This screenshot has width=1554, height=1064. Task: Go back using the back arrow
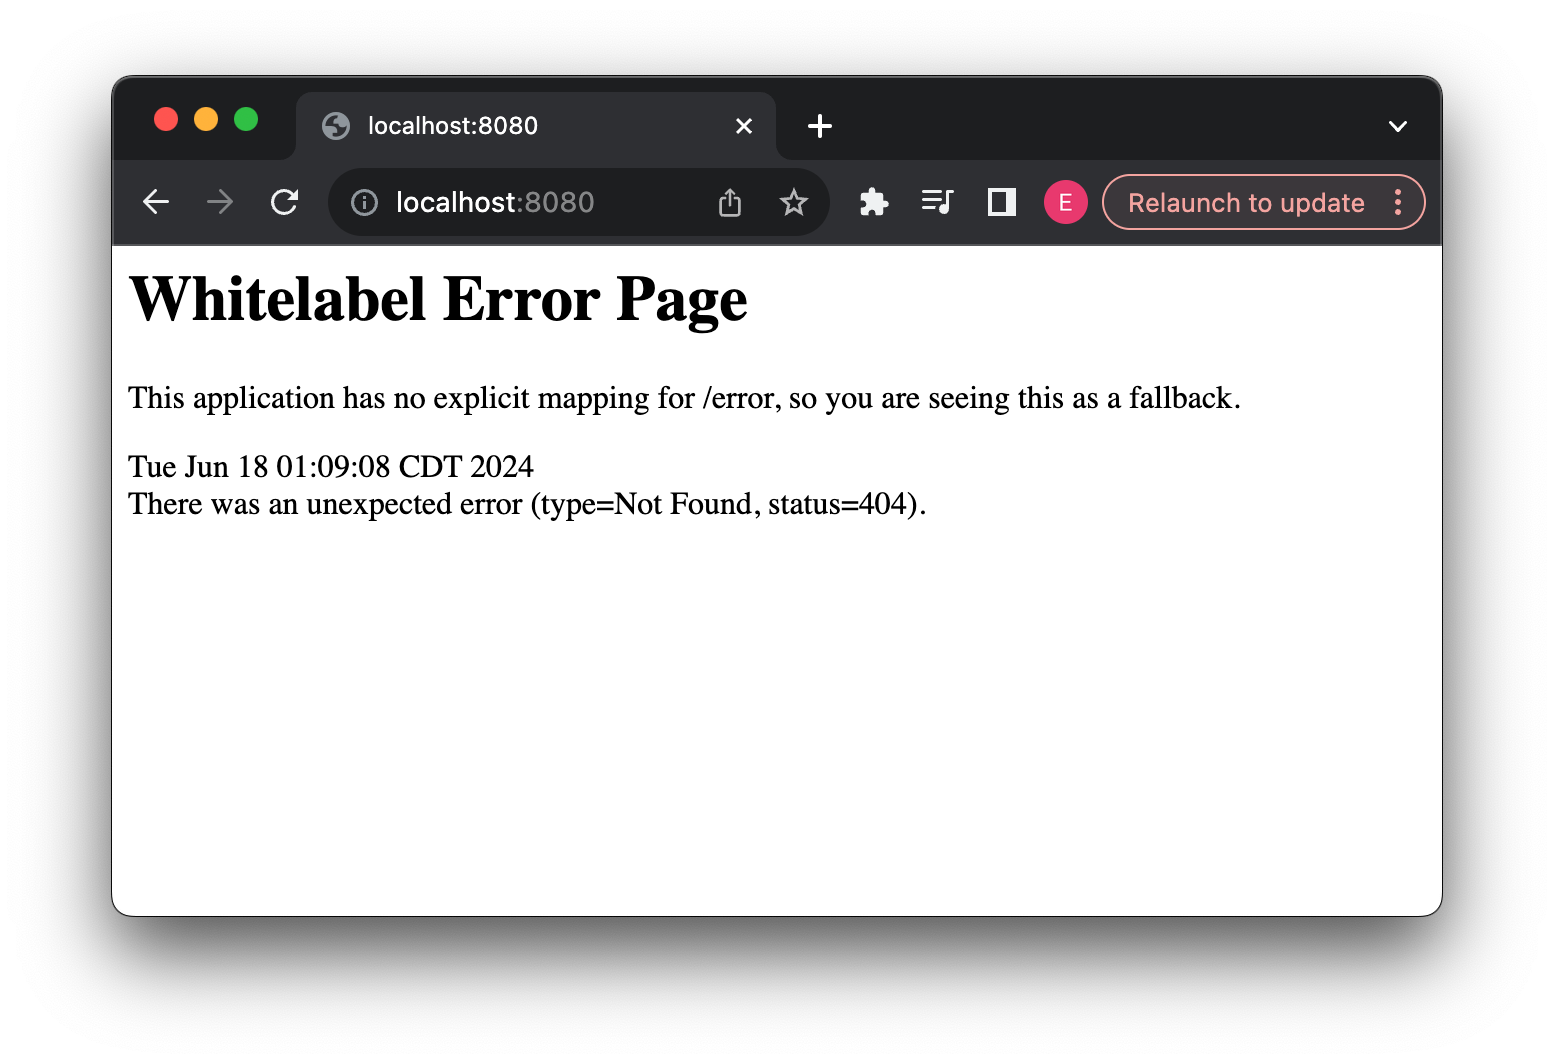point(156,202)
